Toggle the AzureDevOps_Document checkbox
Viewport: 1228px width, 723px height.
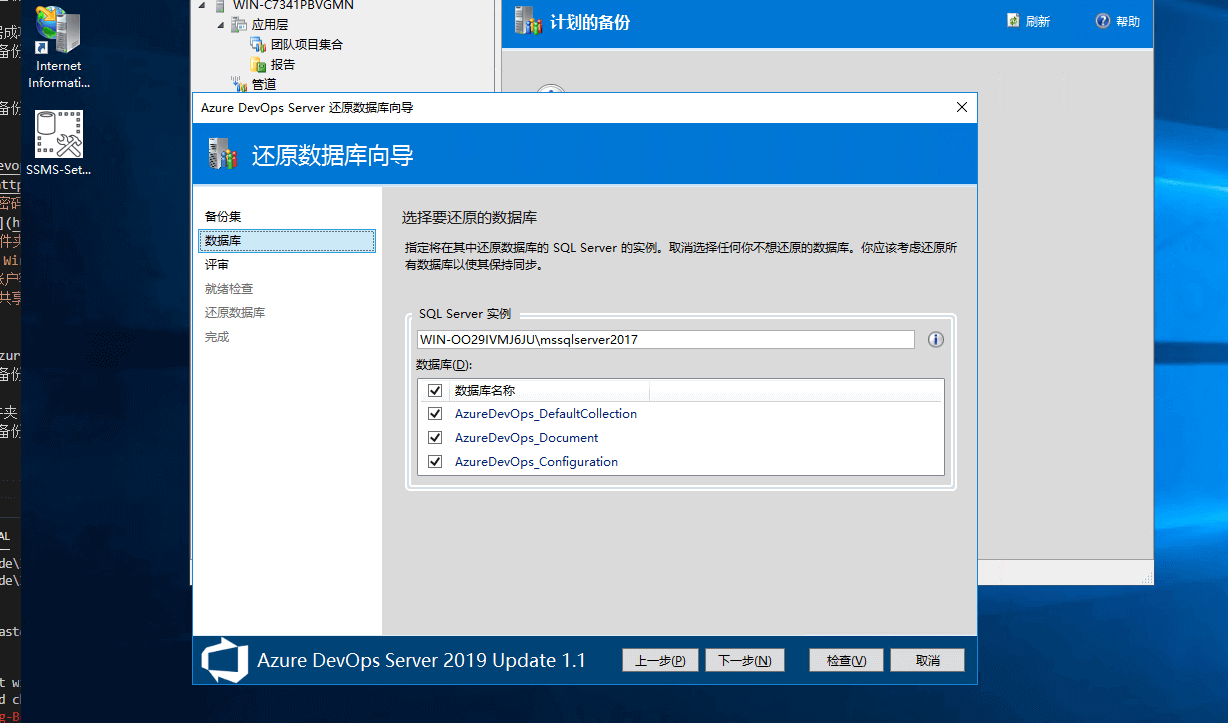[x=435, y=438]
